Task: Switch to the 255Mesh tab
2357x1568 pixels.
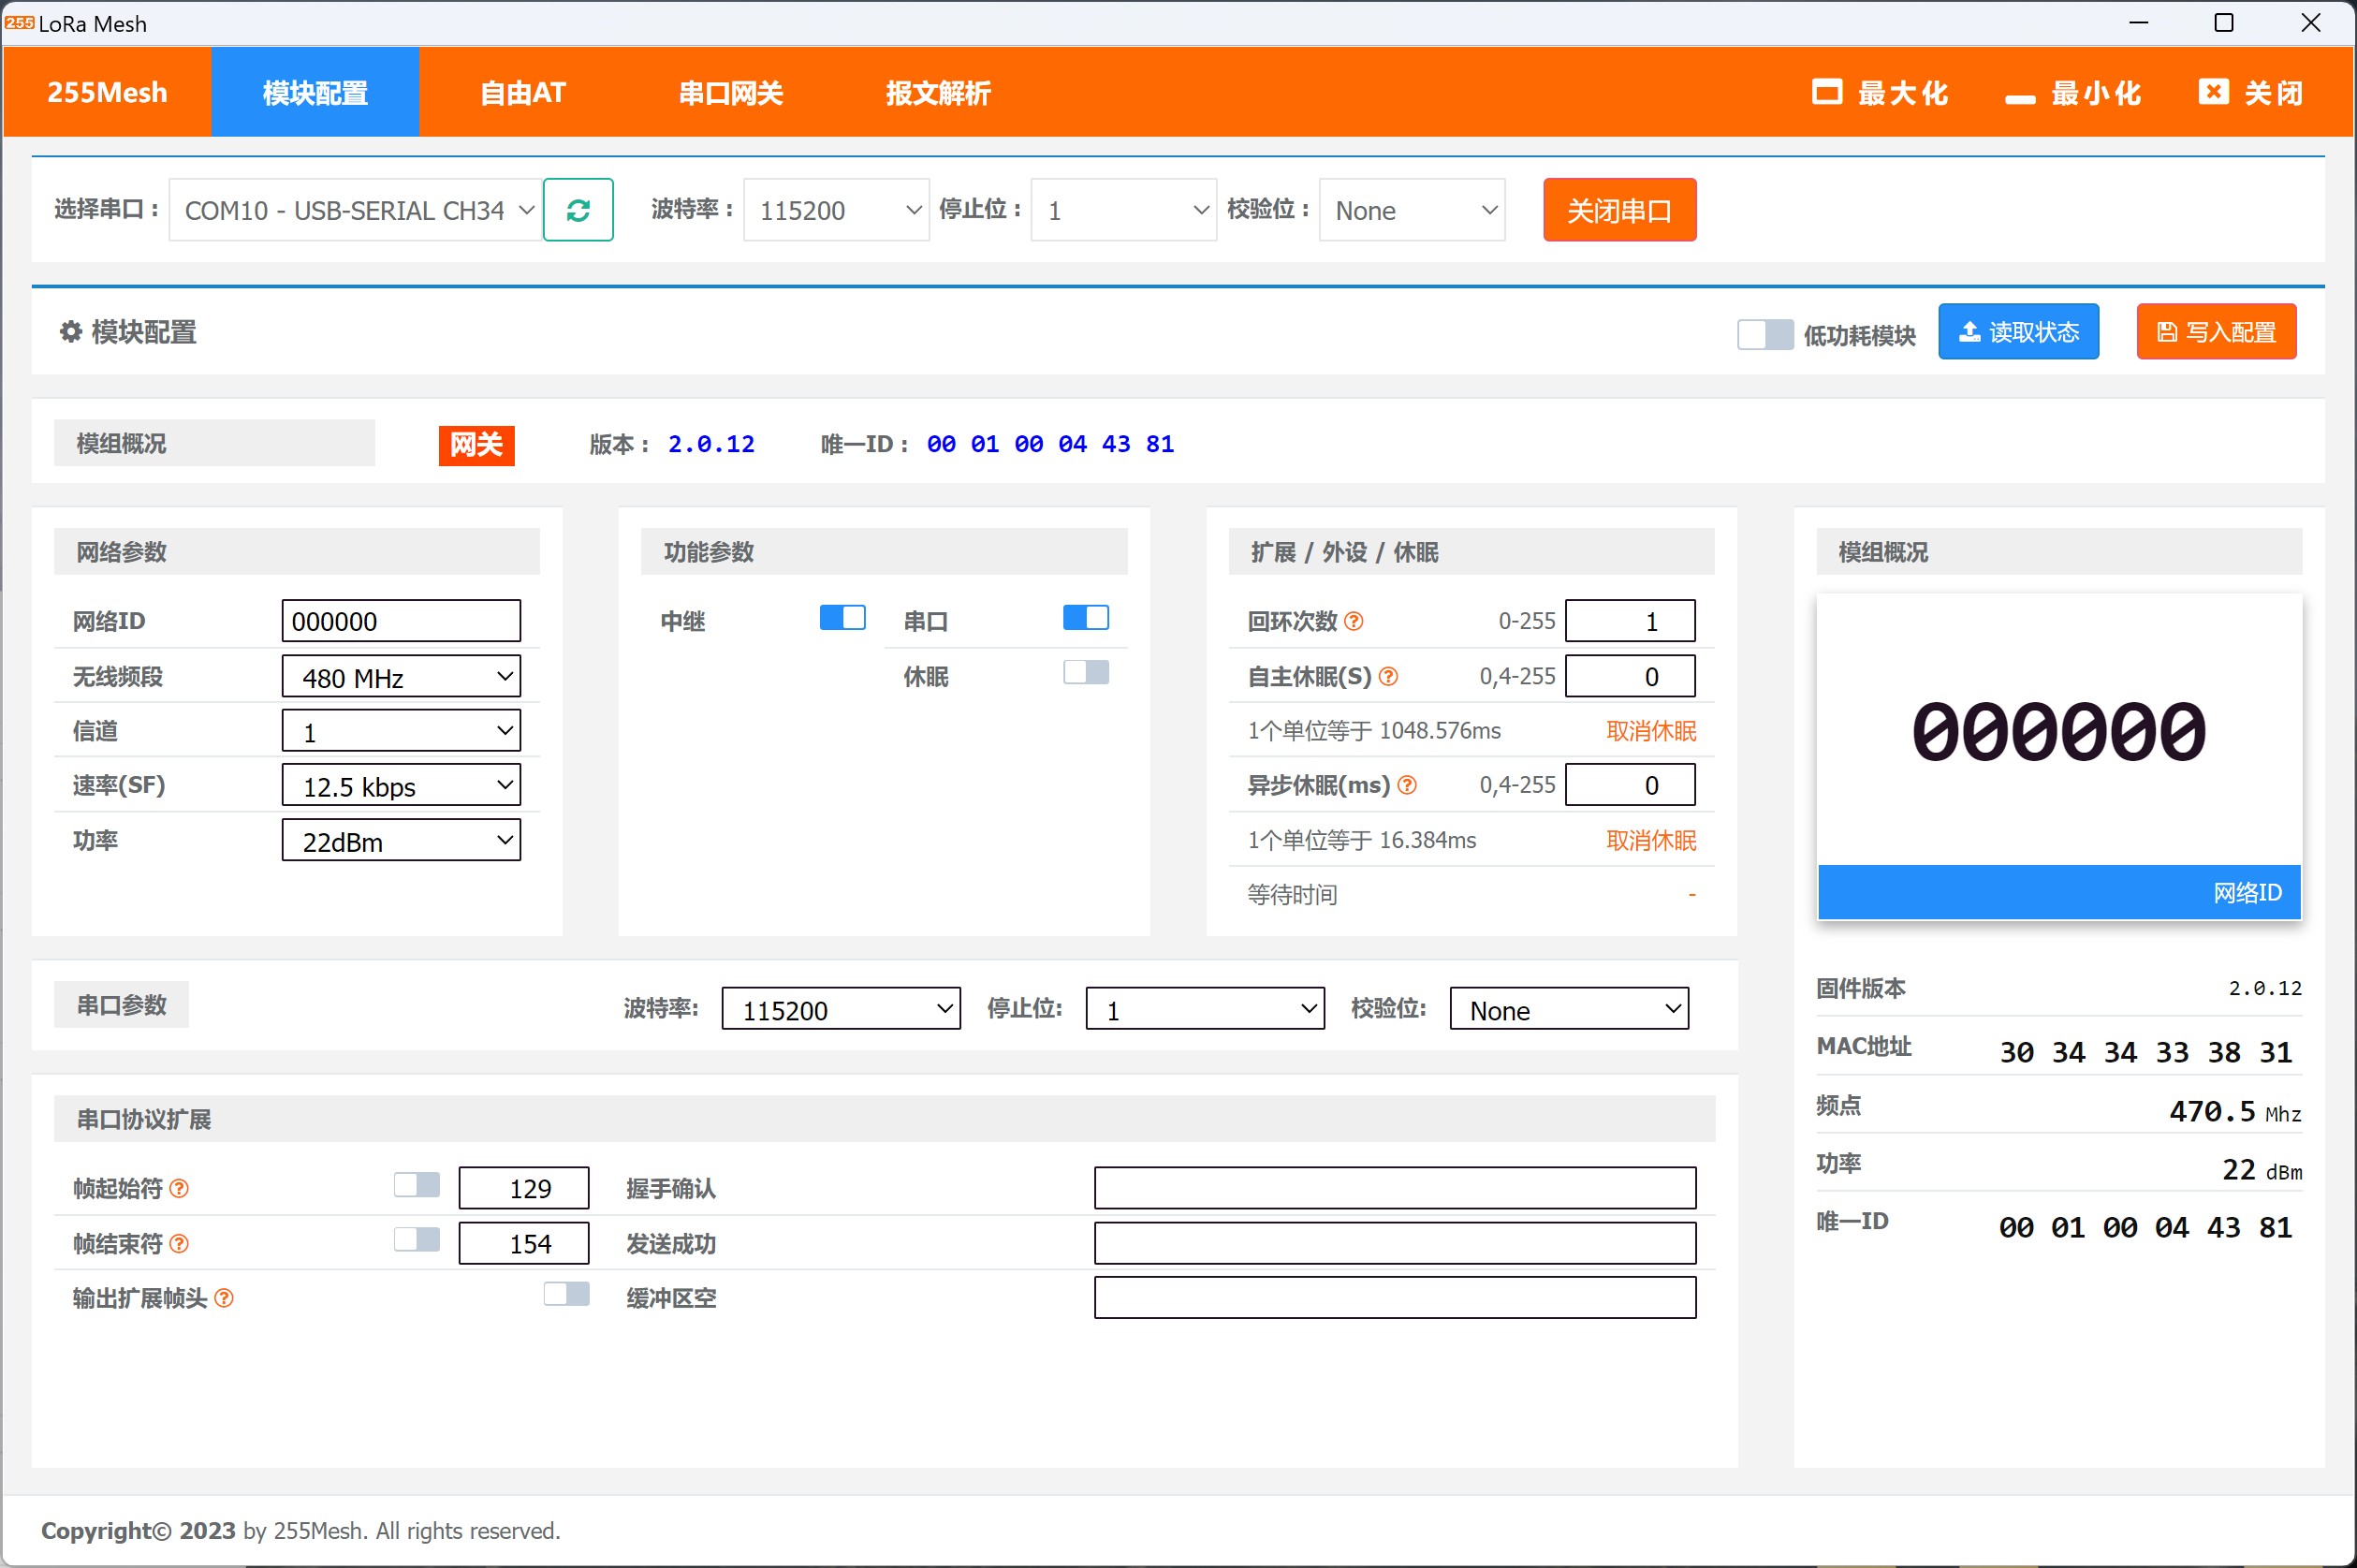Action: tap(107, 92)
